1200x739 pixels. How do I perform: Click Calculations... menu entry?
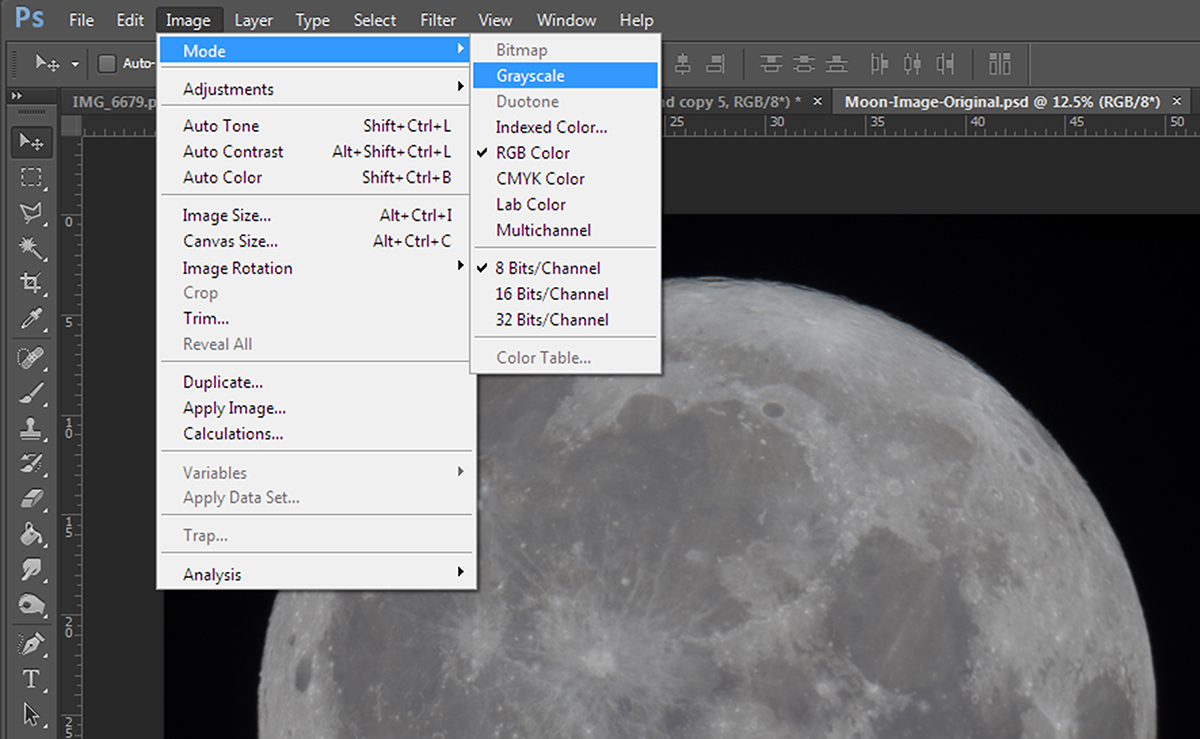[x=315, y=434]
